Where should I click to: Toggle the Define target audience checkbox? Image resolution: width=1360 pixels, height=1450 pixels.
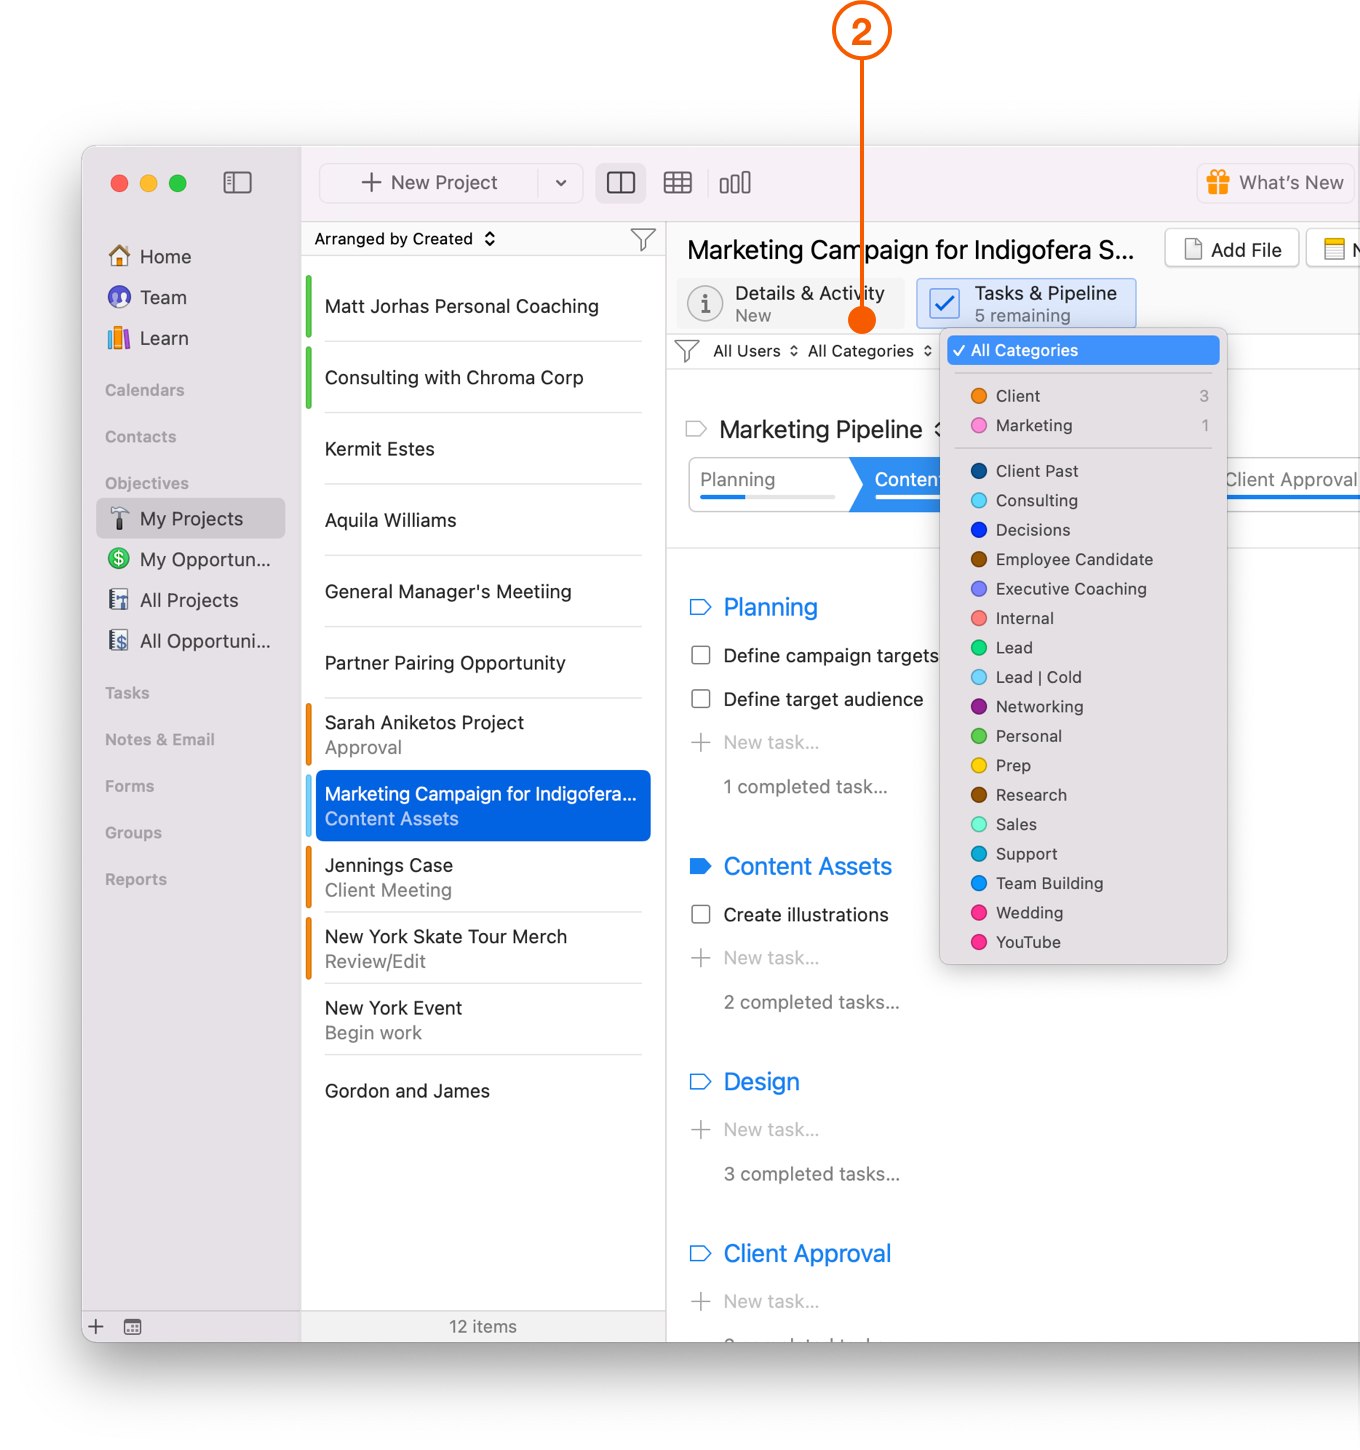[700, 699]
